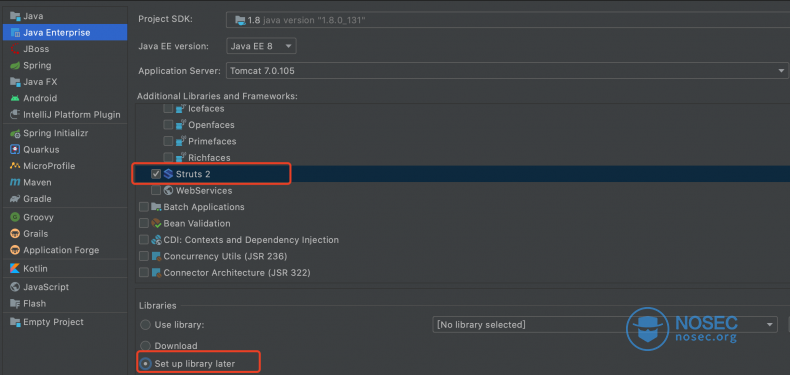
Task: Click the Batch Applications folder icon
Action: pyautogui.click(x=156, y=207)
